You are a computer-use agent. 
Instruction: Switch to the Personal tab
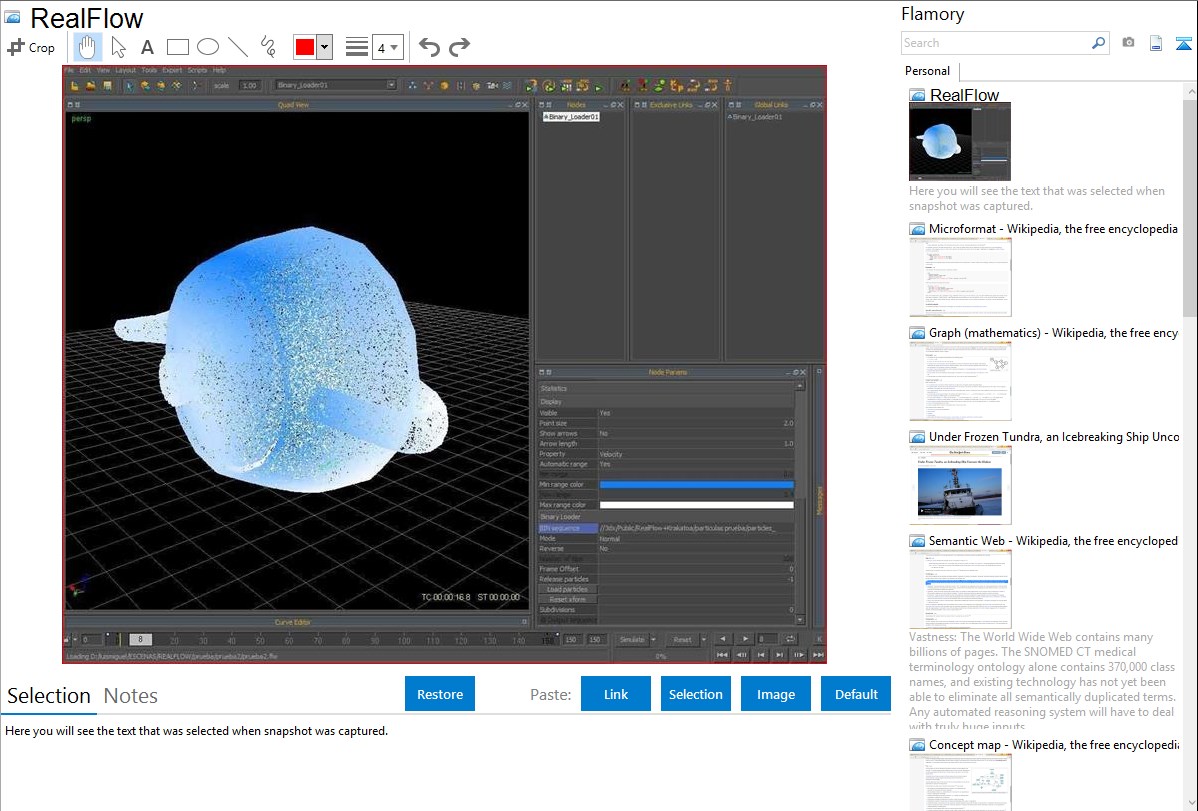click(927, 71)
